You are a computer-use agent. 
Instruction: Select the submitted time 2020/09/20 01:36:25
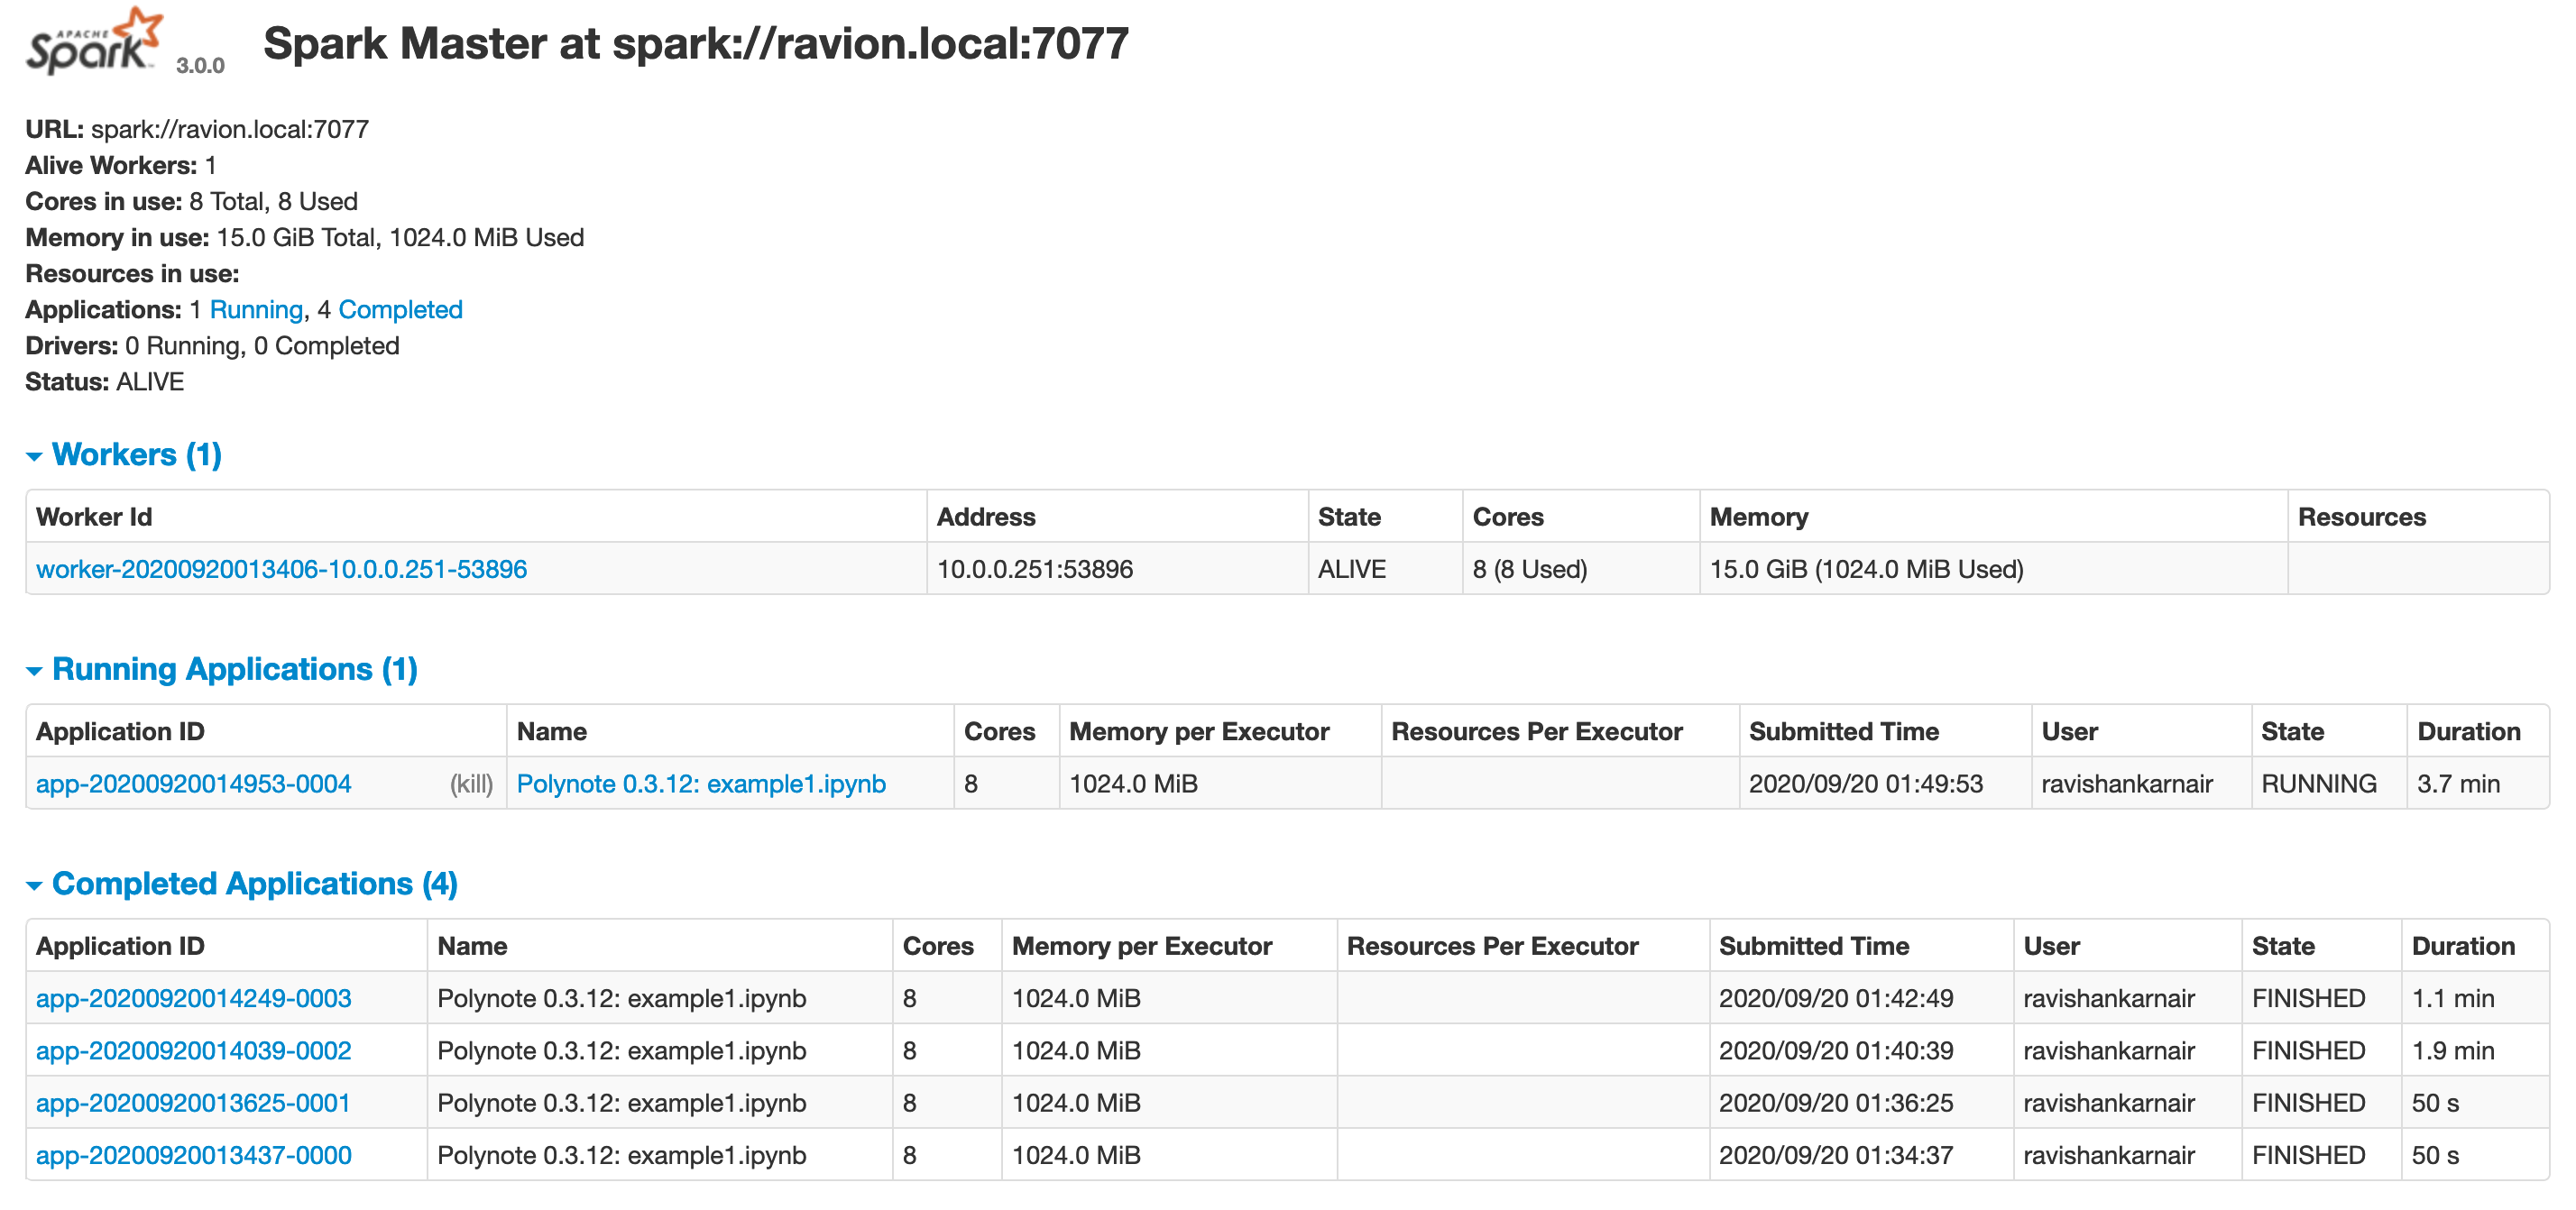coord(1836,1103)
